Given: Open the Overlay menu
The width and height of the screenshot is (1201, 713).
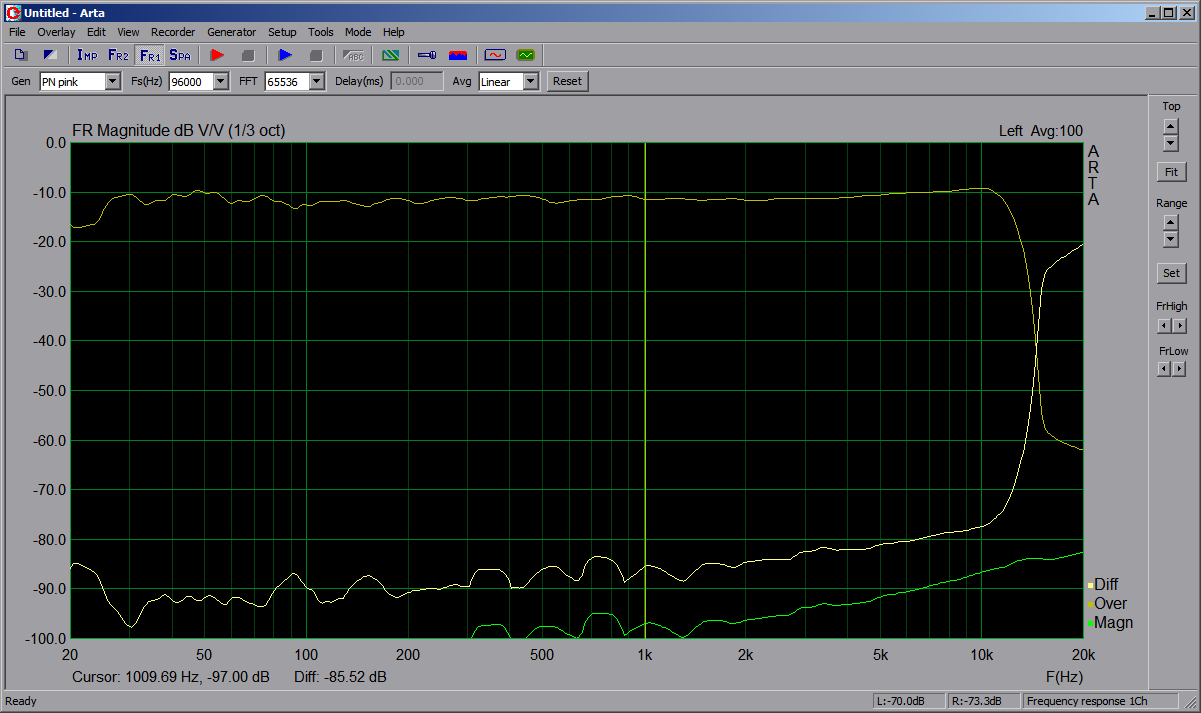Looking at the screenshot, I should pyautogui.click(x=56, y=32).
